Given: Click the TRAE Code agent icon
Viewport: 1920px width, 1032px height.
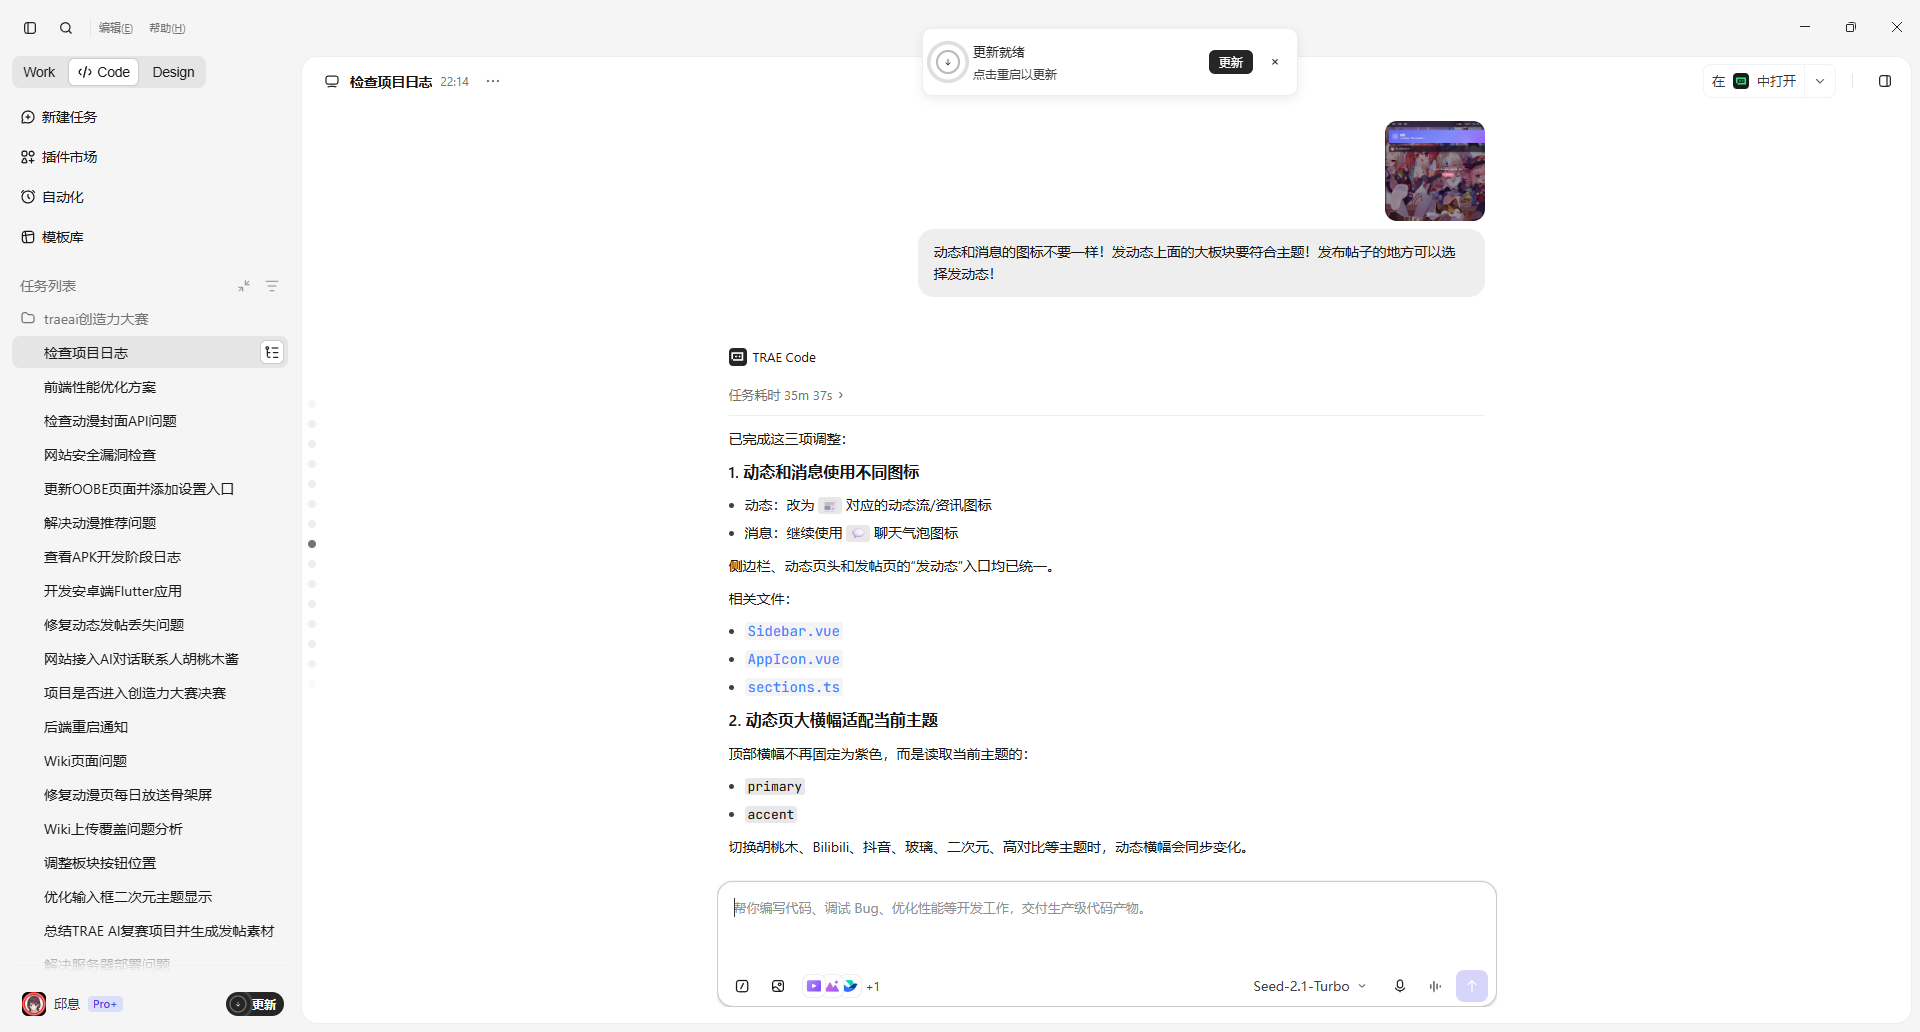Looking at the screenshot, I should (x=738, y=357).
